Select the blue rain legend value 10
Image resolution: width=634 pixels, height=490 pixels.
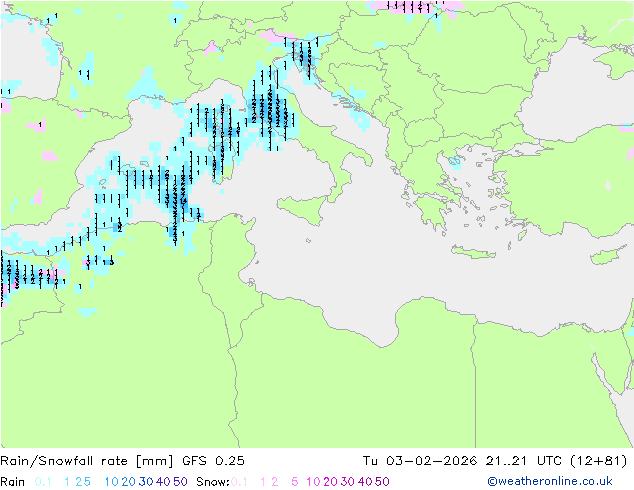(111, 482)
